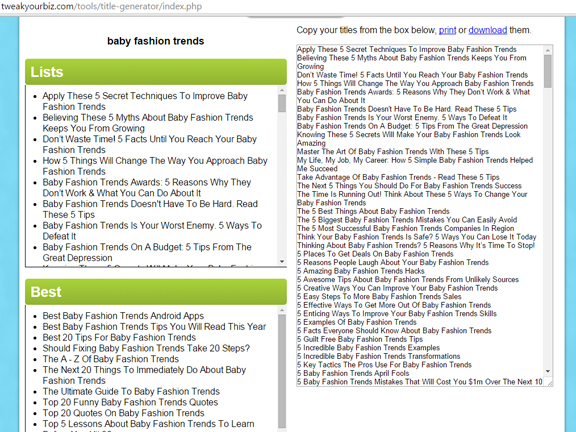576x432 pixels.
Task: Click 'Top 20 Quotes On Baby Fashion Trends'
Action: pyautogui.click(x=123, y=413)
